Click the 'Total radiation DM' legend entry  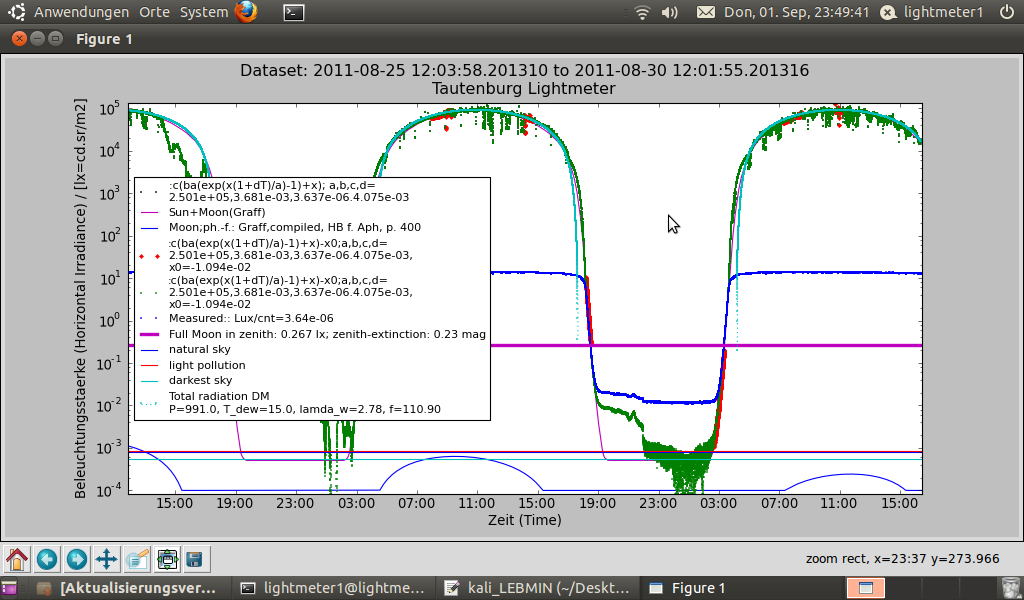[x=219, y=396]
